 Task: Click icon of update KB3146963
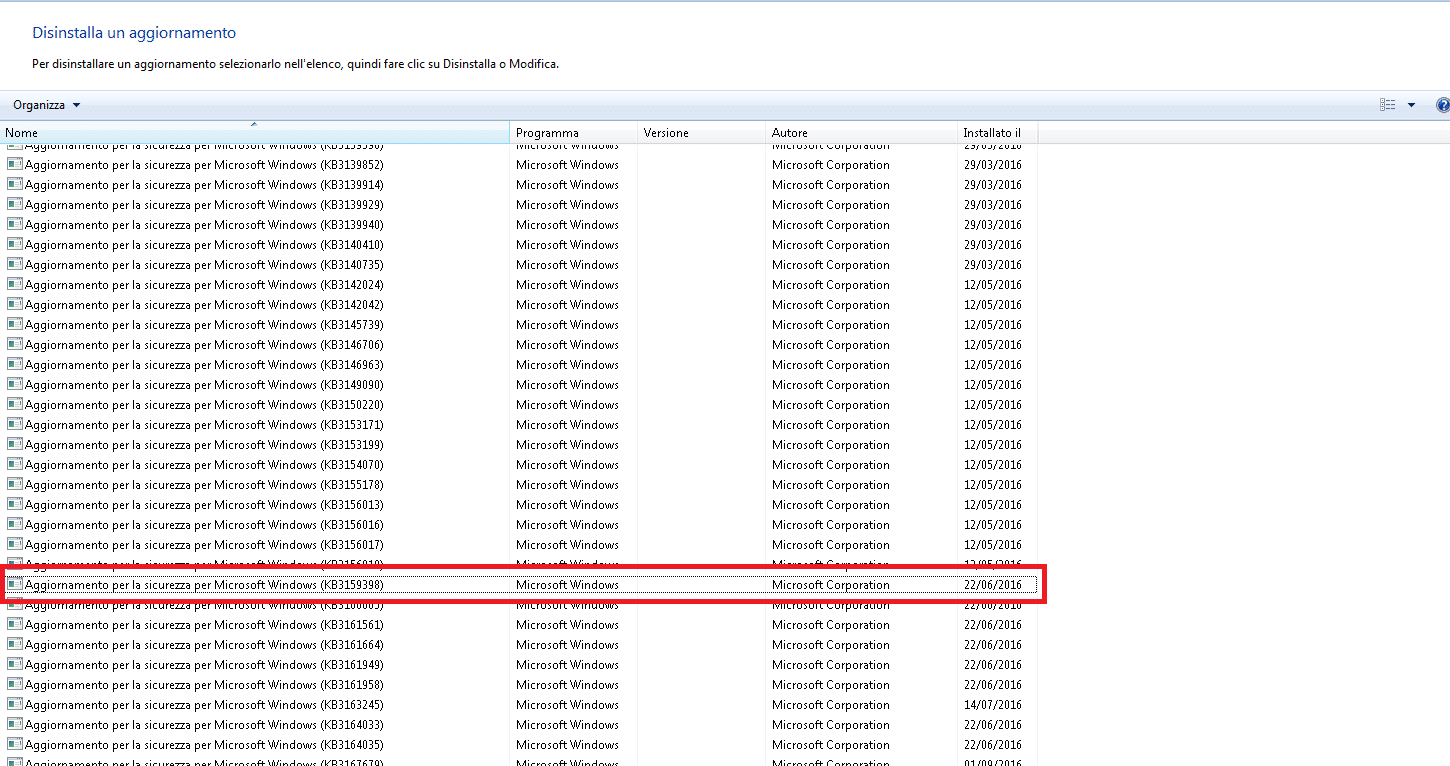click(15, 365)
